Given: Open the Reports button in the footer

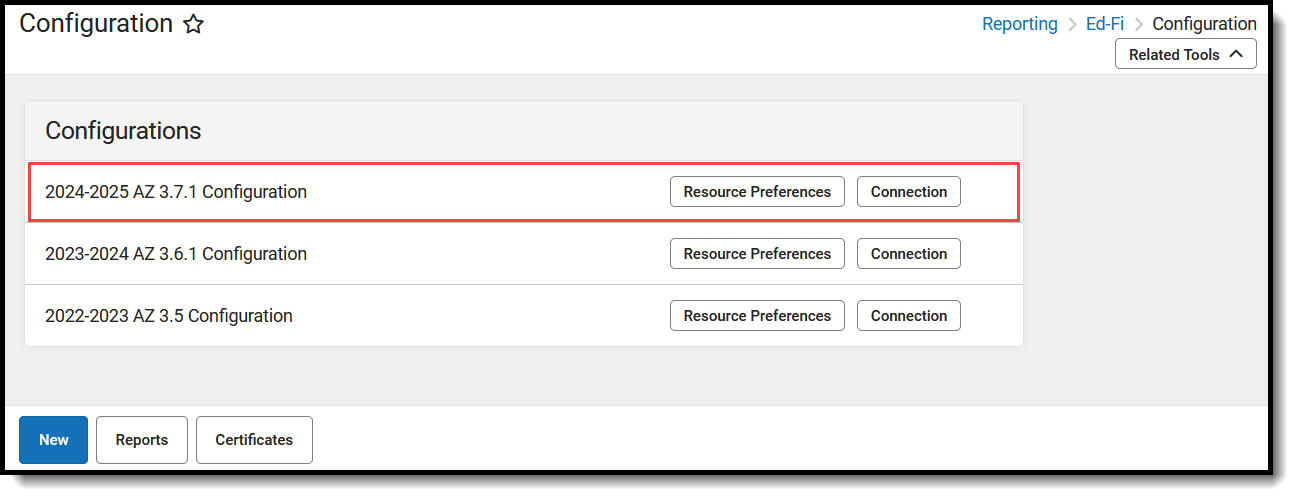Looking at the screenshot, I should (142, 440).
